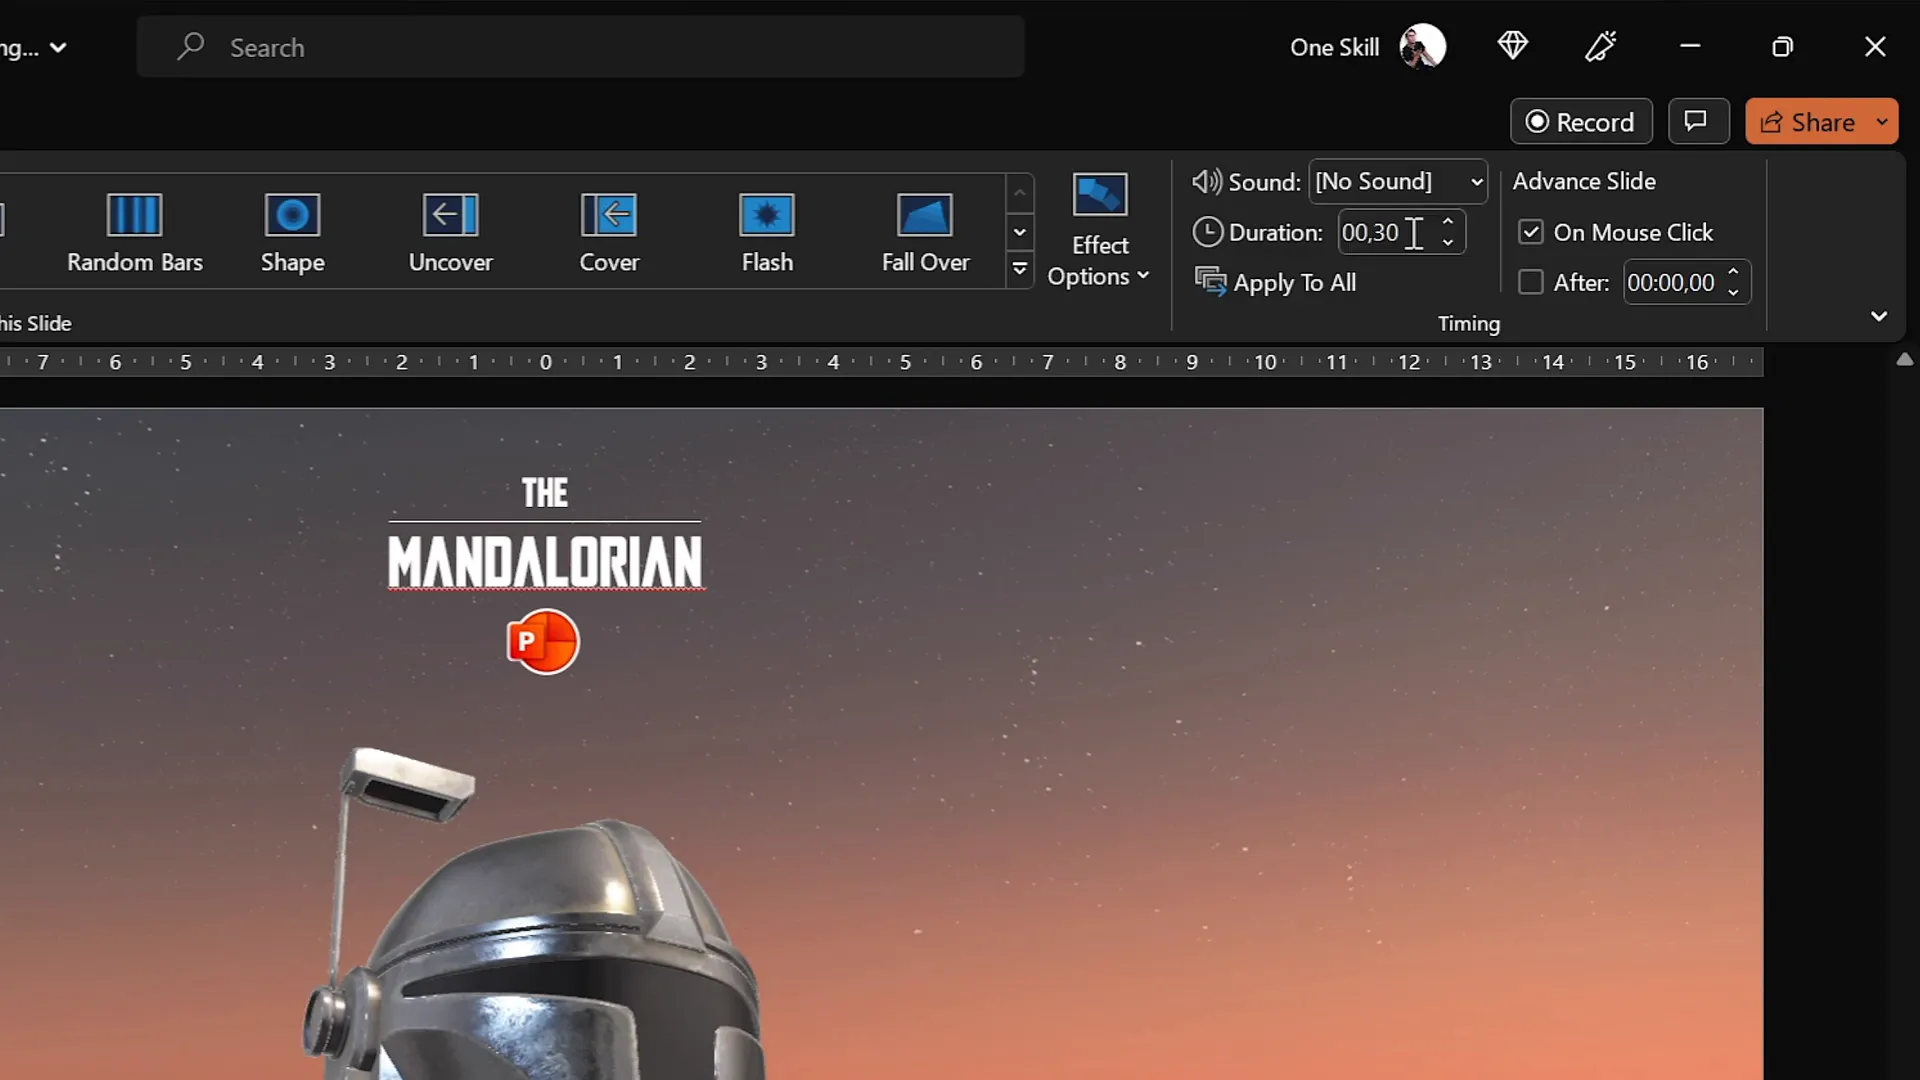The height and width of the screenshot is (1080, 1920).
Task: Click the Duration input field
Action: pyautogui.click(x=1386, y=232)
